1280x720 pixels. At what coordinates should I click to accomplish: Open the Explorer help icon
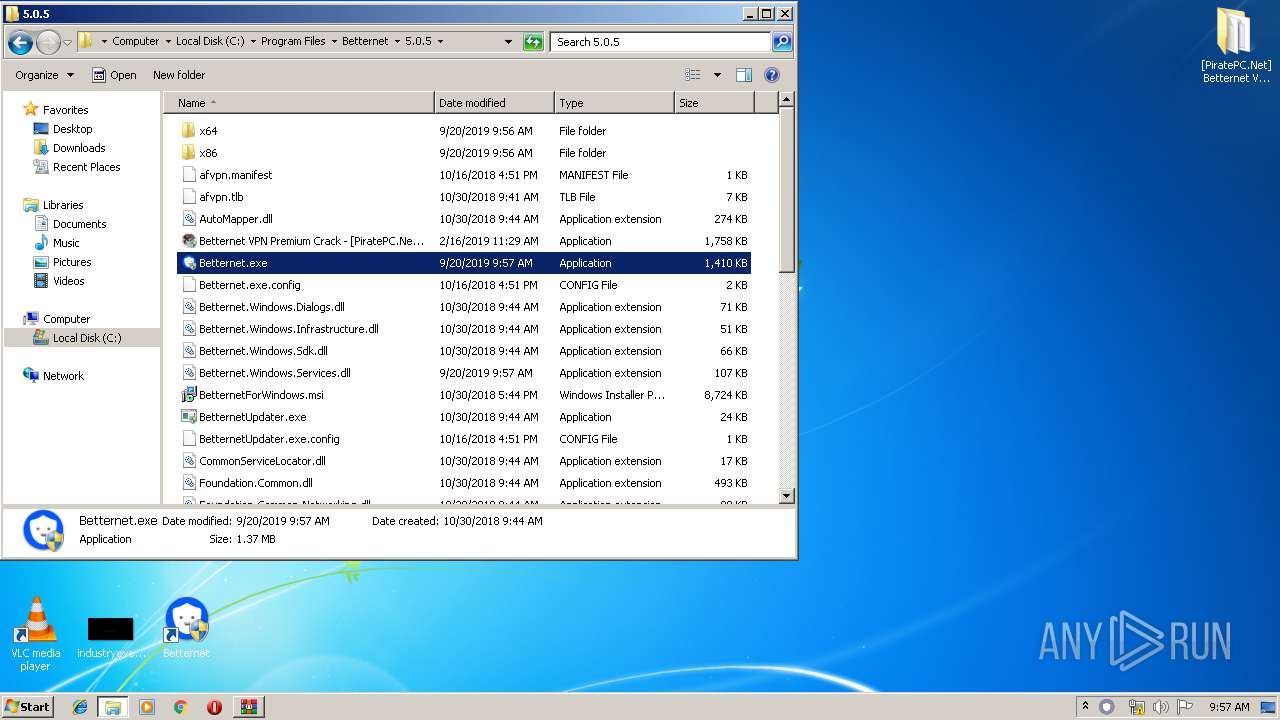coord(772,75)
